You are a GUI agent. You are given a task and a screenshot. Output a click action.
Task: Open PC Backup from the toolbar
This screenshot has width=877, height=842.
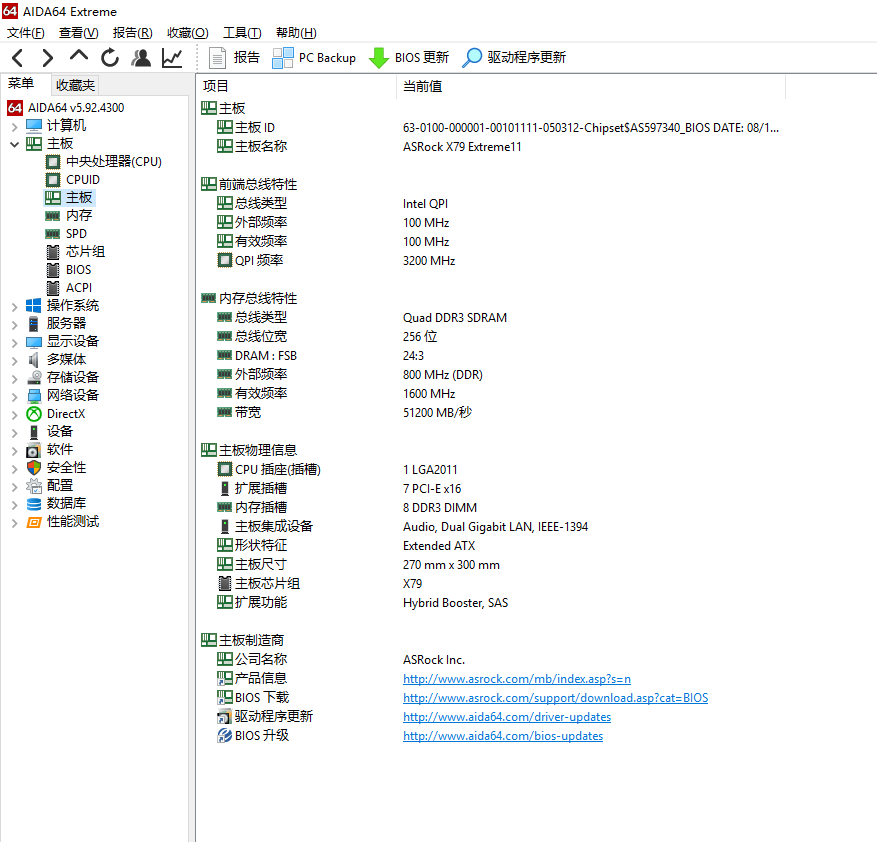(x=314, y=58)
